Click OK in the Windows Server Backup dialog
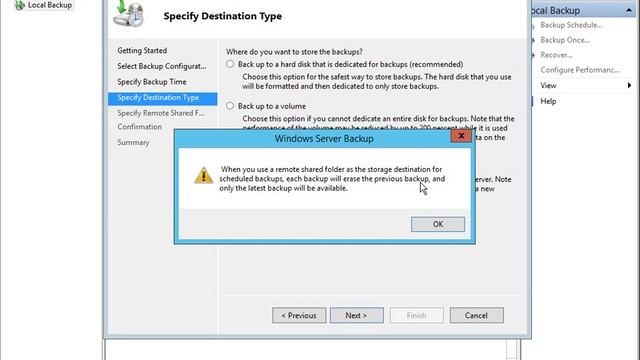640x360 pixels. point(438,224)
